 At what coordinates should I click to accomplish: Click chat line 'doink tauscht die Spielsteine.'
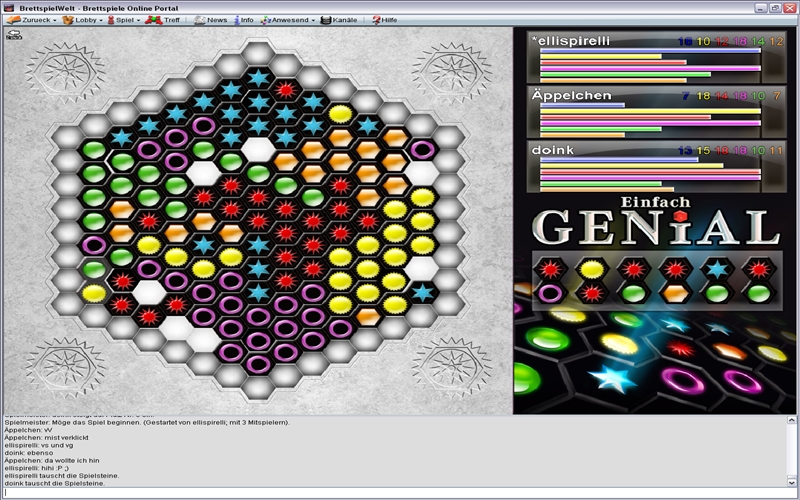pyautogui.click(x=55, y=483)
